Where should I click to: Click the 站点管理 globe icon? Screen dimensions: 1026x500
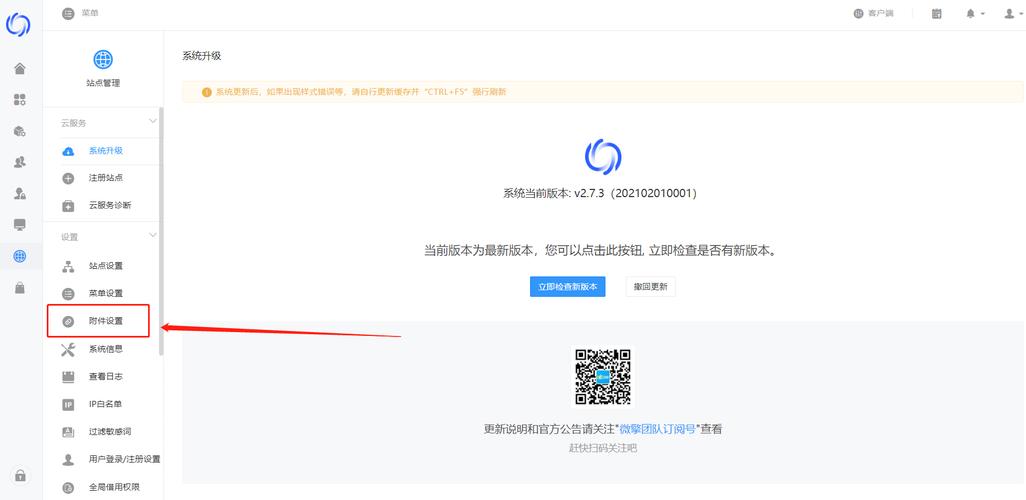(x=103, y=60)
